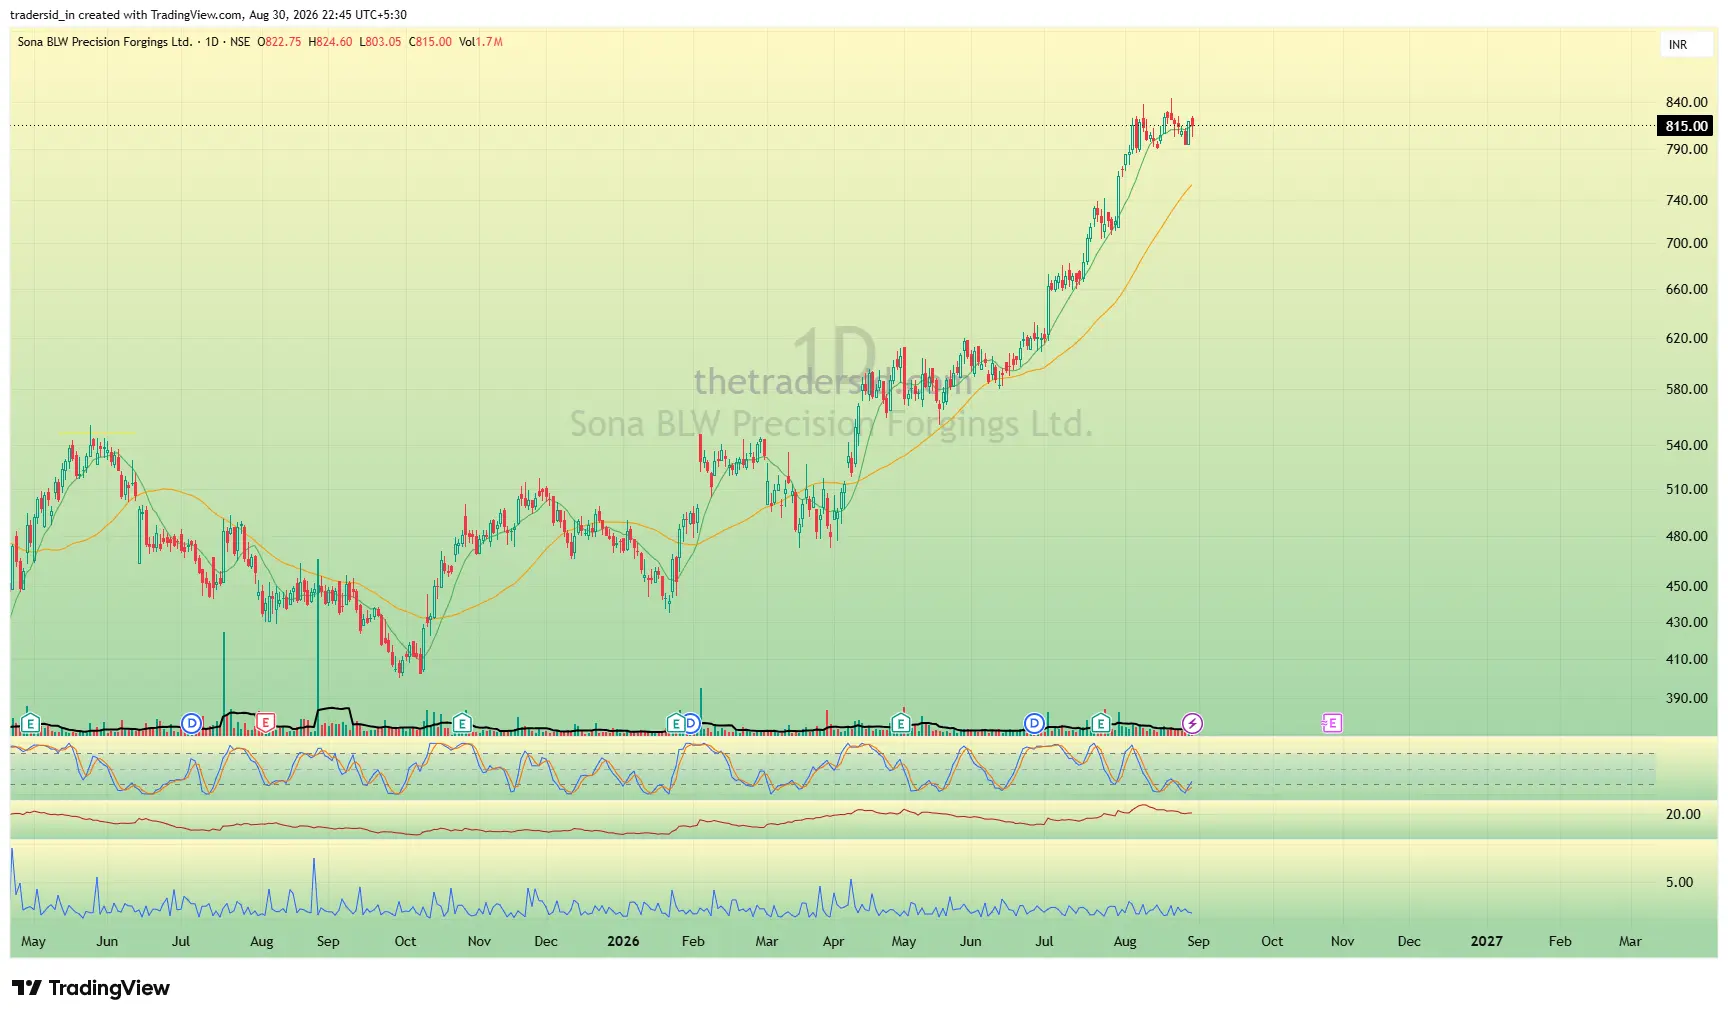Click the 620.00 price axis label
The height and width of the screenshot is (1018, 1728).
click(1686, 338)
